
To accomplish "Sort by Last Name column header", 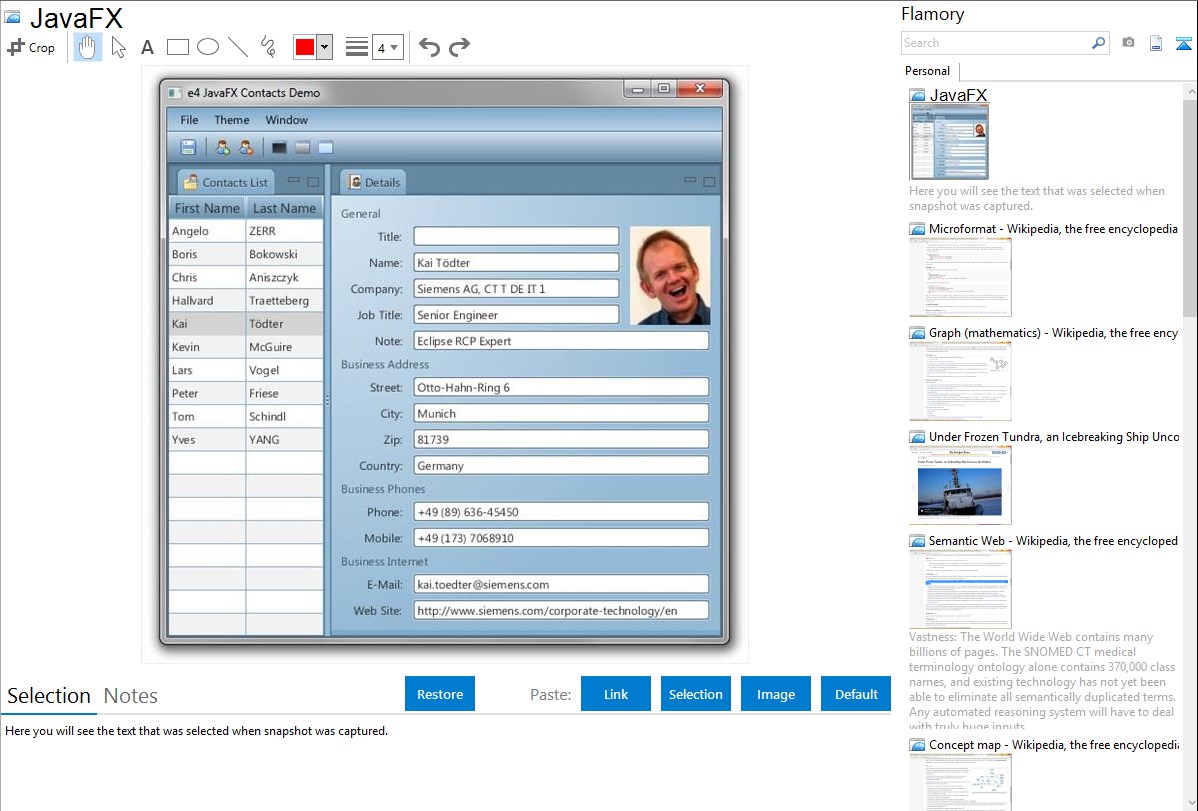I will click(x=285, y=208).
